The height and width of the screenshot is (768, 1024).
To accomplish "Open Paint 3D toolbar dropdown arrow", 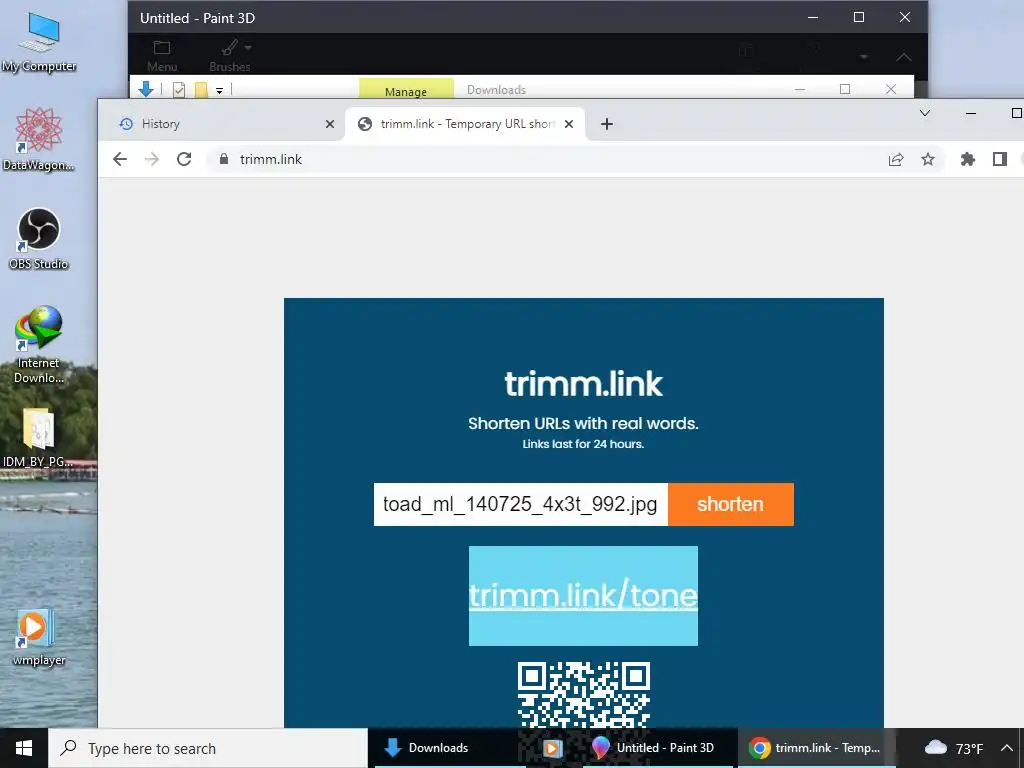I will (863, 57).
